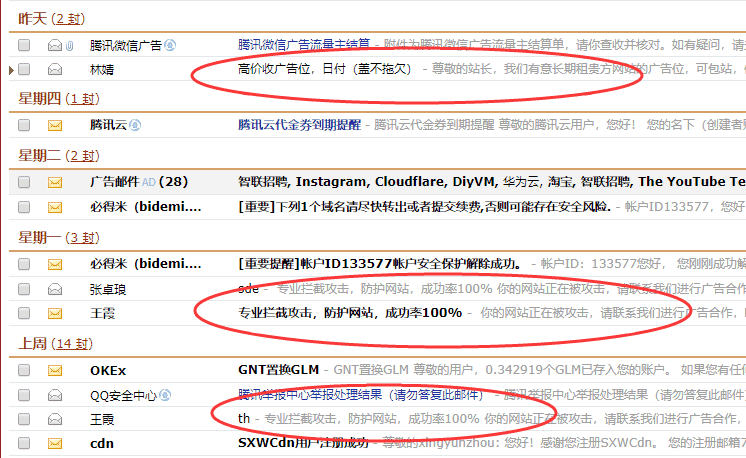
Task: Click the opened envelope icon for 张卓琅
Action: point(55,289)
